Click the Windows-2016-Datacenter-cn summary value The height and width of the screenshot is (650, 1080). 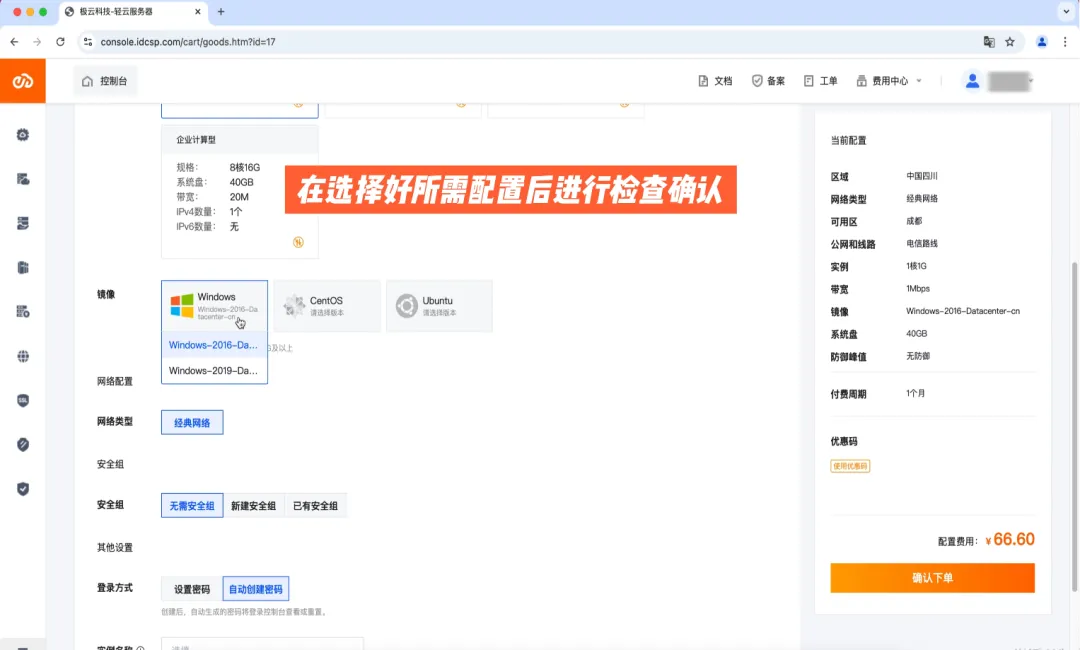[x=963, y=311]
